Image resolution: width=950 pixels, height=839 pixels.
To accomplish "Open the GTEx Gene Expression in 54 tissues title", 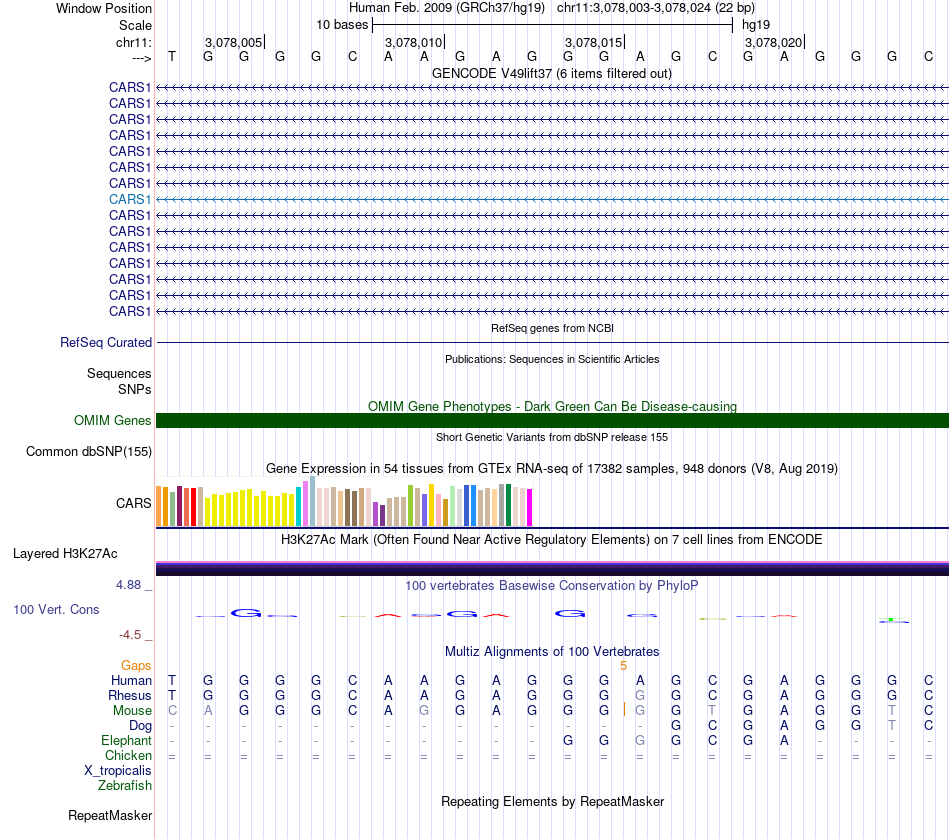I will click(552, 468).
